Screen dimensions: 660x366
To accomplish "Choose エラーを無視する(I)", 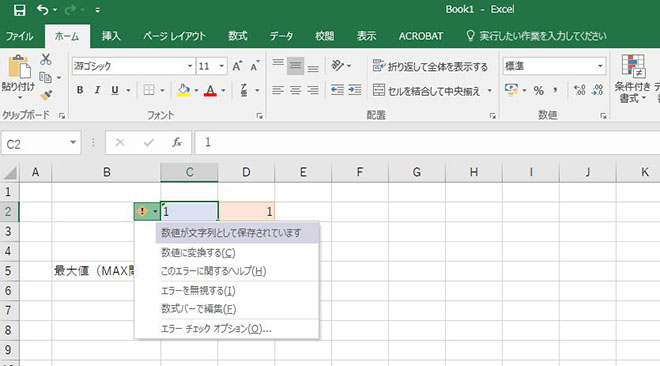I will click(x=198, y=290).
